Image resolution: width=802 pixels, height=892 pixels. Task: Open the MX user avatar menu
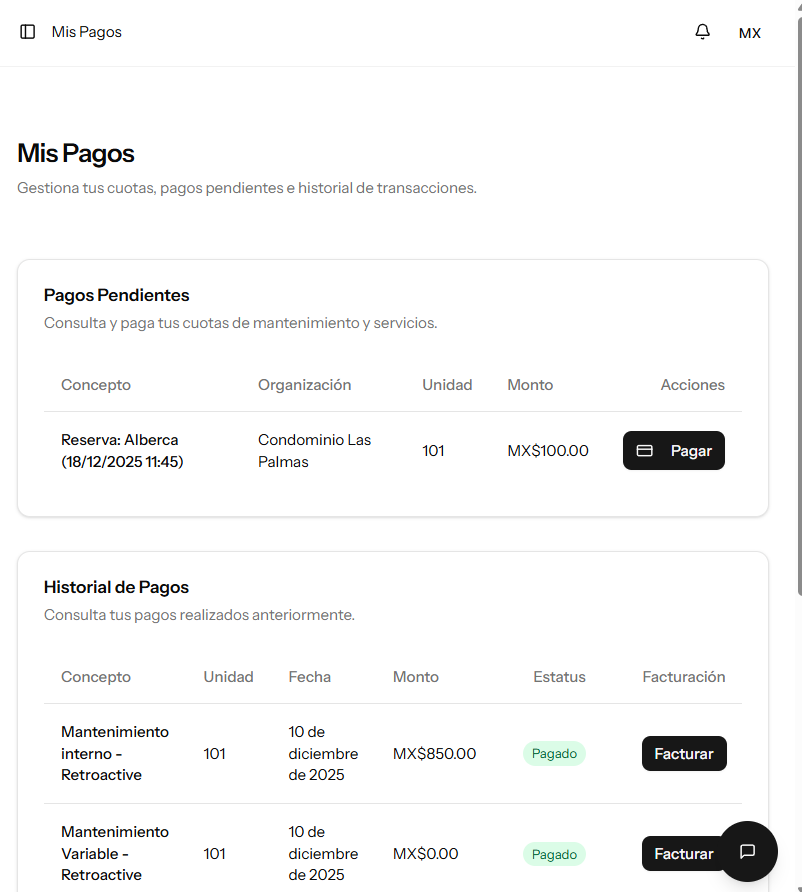pyautogui.click(x=750, y=33)
